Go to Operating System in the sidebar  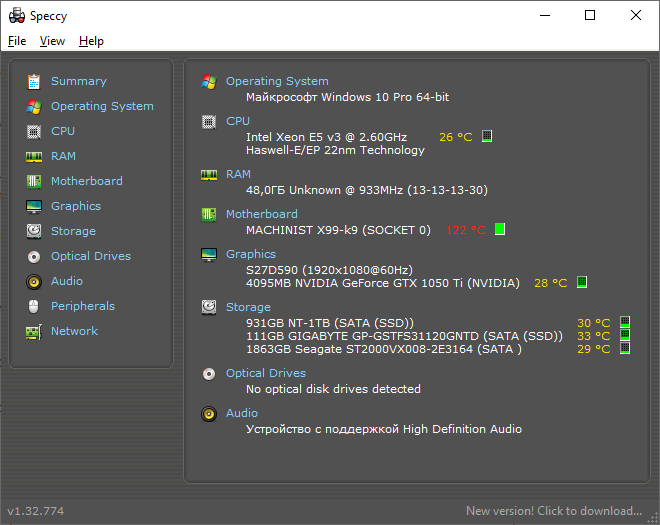(102, 106)
